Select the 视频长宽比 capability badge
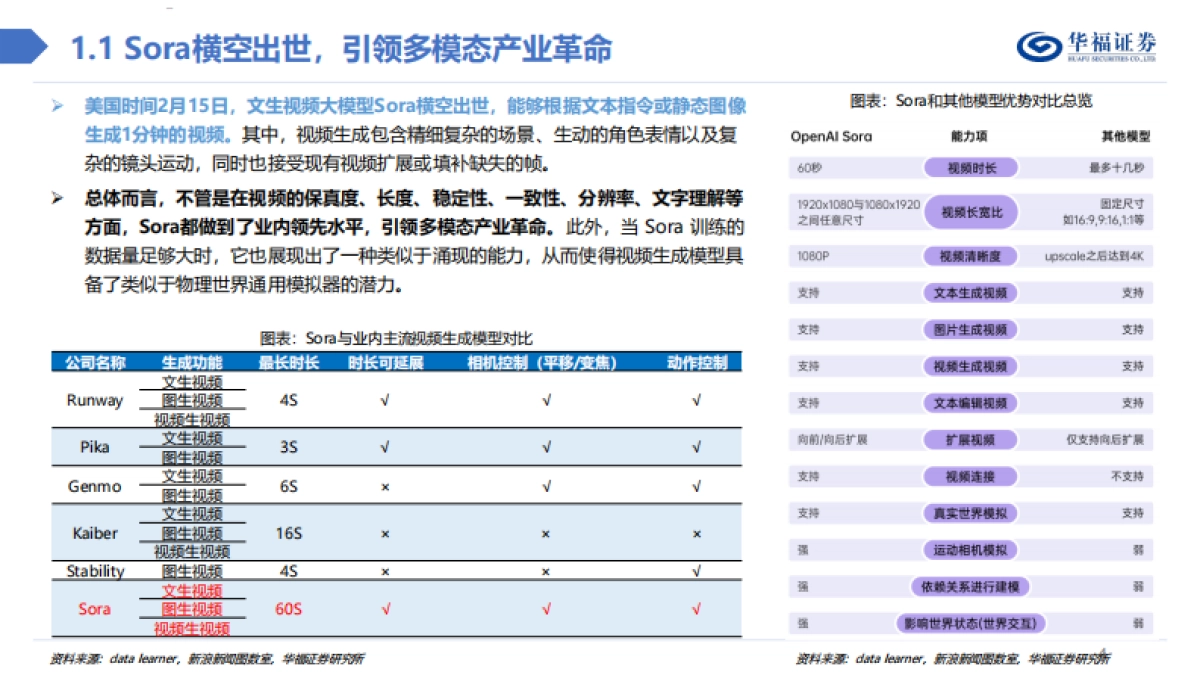 pyautogui.click(x=970, y=211)
